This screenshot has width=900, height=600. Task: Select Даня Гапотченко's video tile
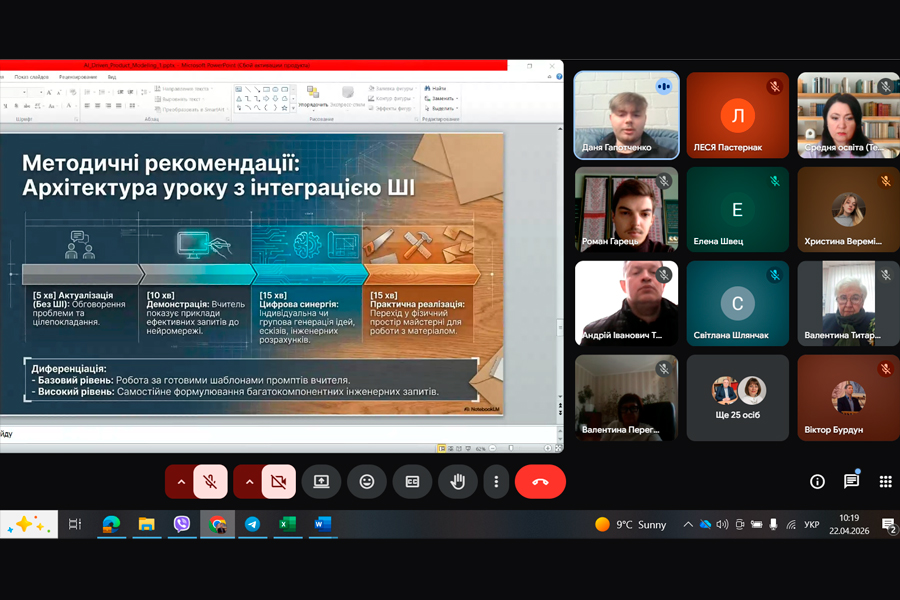[627, 115]
